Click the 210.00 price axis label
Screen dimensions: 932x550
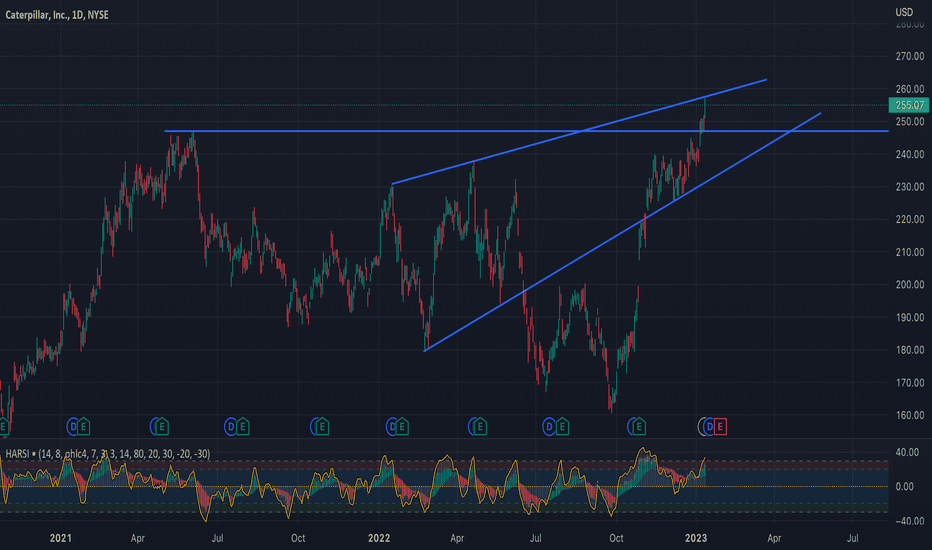coord(910,252)
